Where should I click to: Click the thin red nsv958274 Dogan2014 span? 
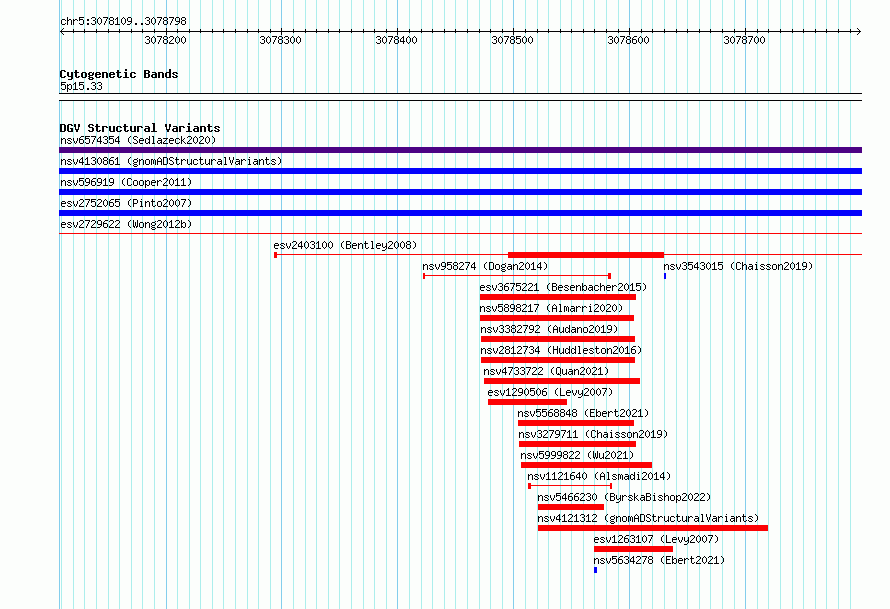coord(517,276)
